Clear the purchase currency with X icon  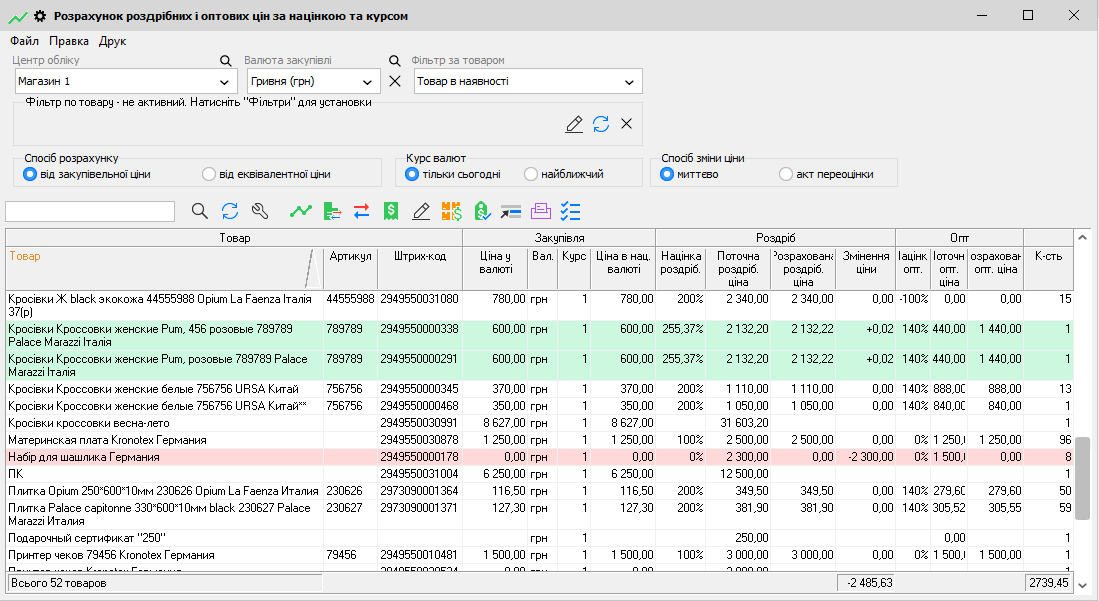[394, 81]
